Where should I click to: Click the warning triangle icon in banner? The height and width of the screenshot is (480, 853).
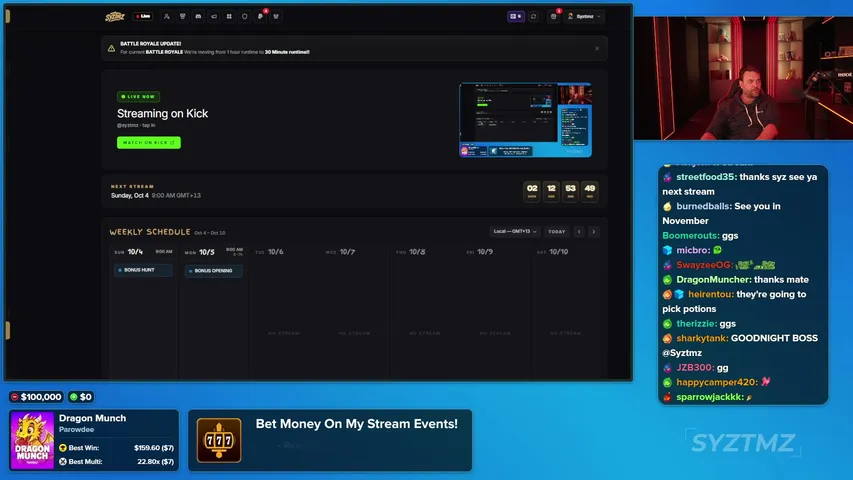[x=112, y=48]
